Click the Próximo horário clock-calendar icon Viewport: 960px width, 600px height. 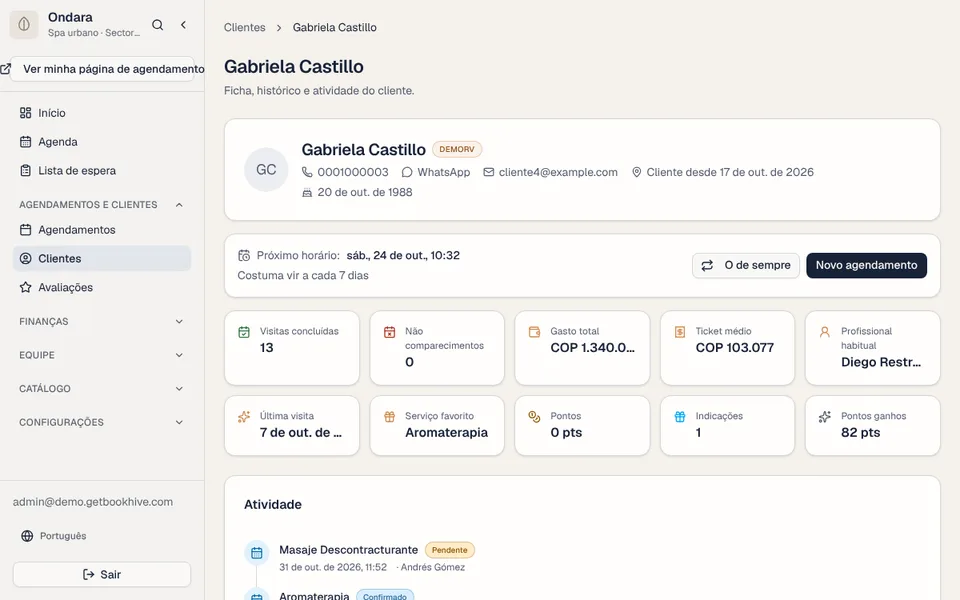(x=244, y=255)
